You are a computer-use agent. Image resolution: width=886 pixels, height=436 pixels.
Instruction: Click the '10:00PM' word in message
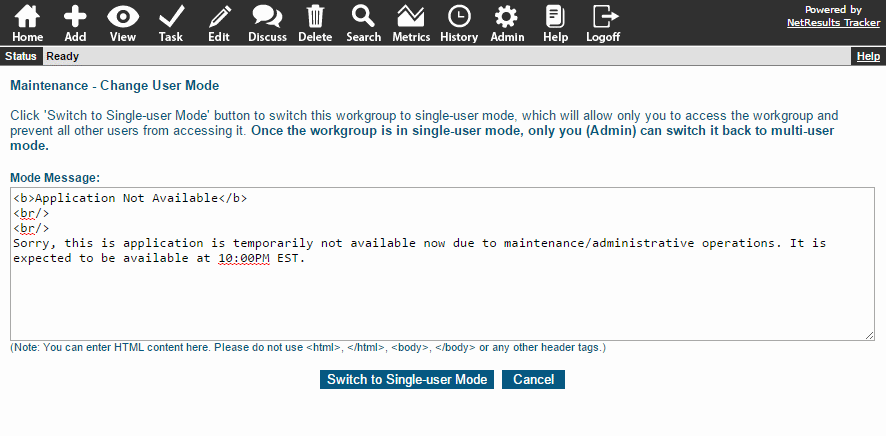244,259
